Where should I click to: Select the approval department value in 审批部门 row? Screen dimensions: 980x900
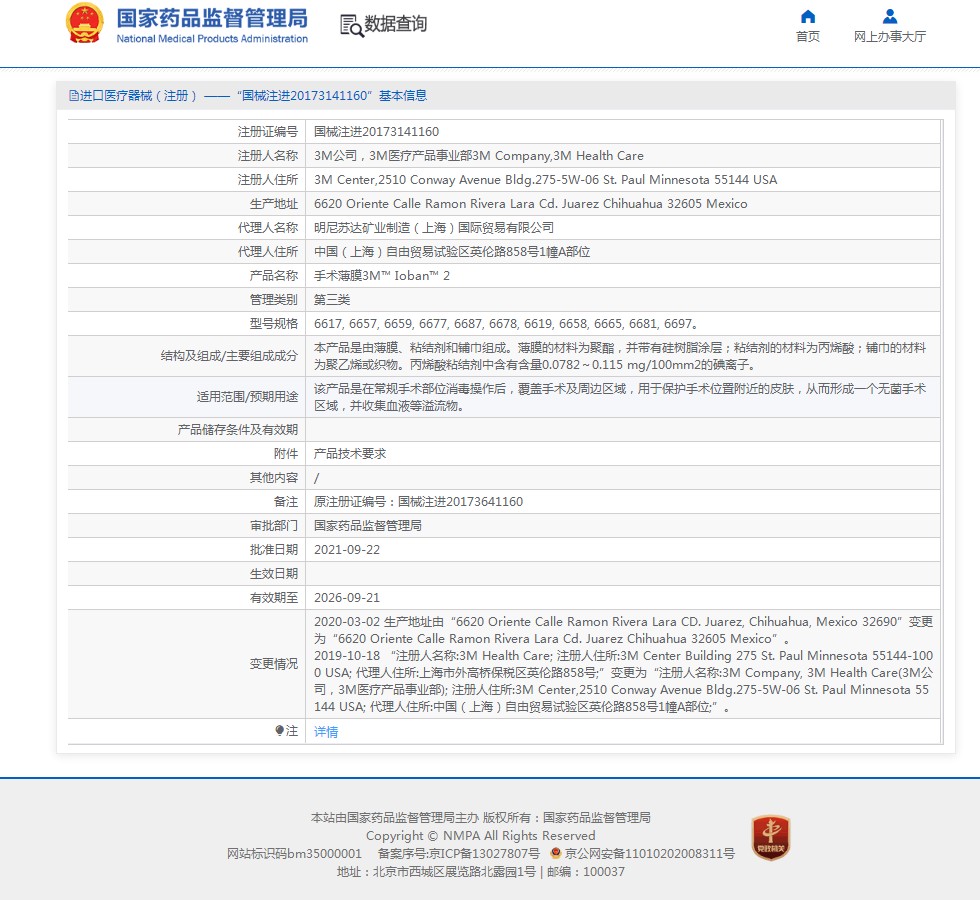tap(368, 526)
